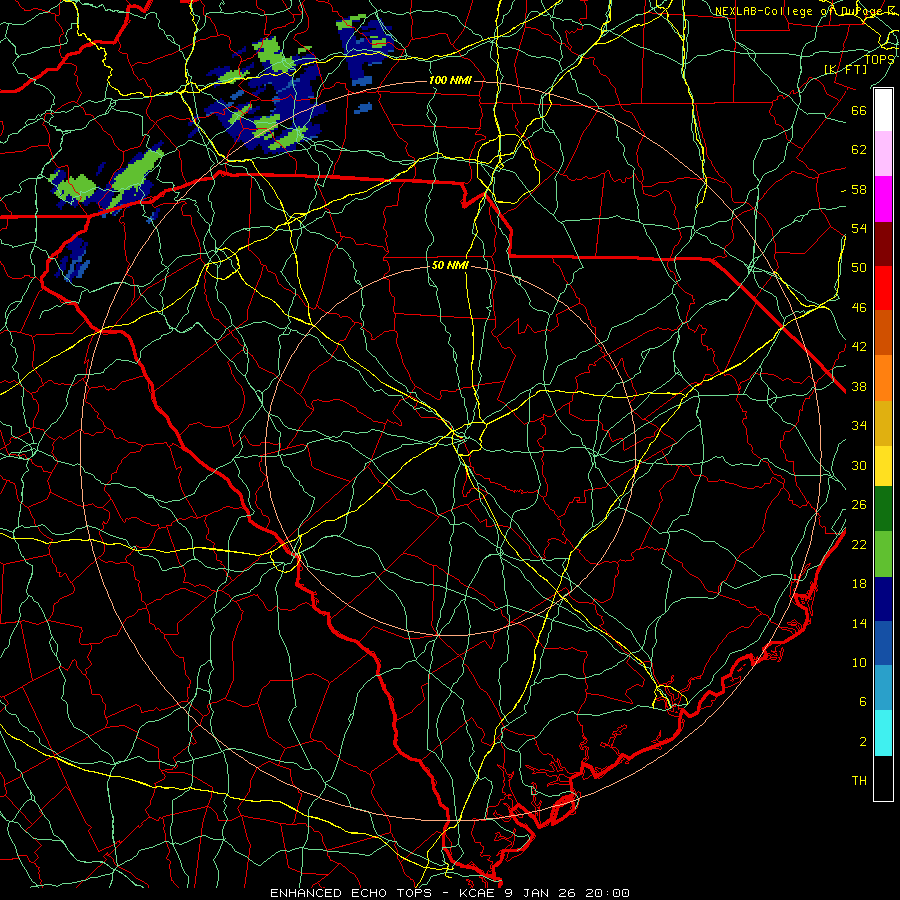Screen dimensions: 900x900
Task: Click the 46 legend value
Action: click(x=859, y=307)
